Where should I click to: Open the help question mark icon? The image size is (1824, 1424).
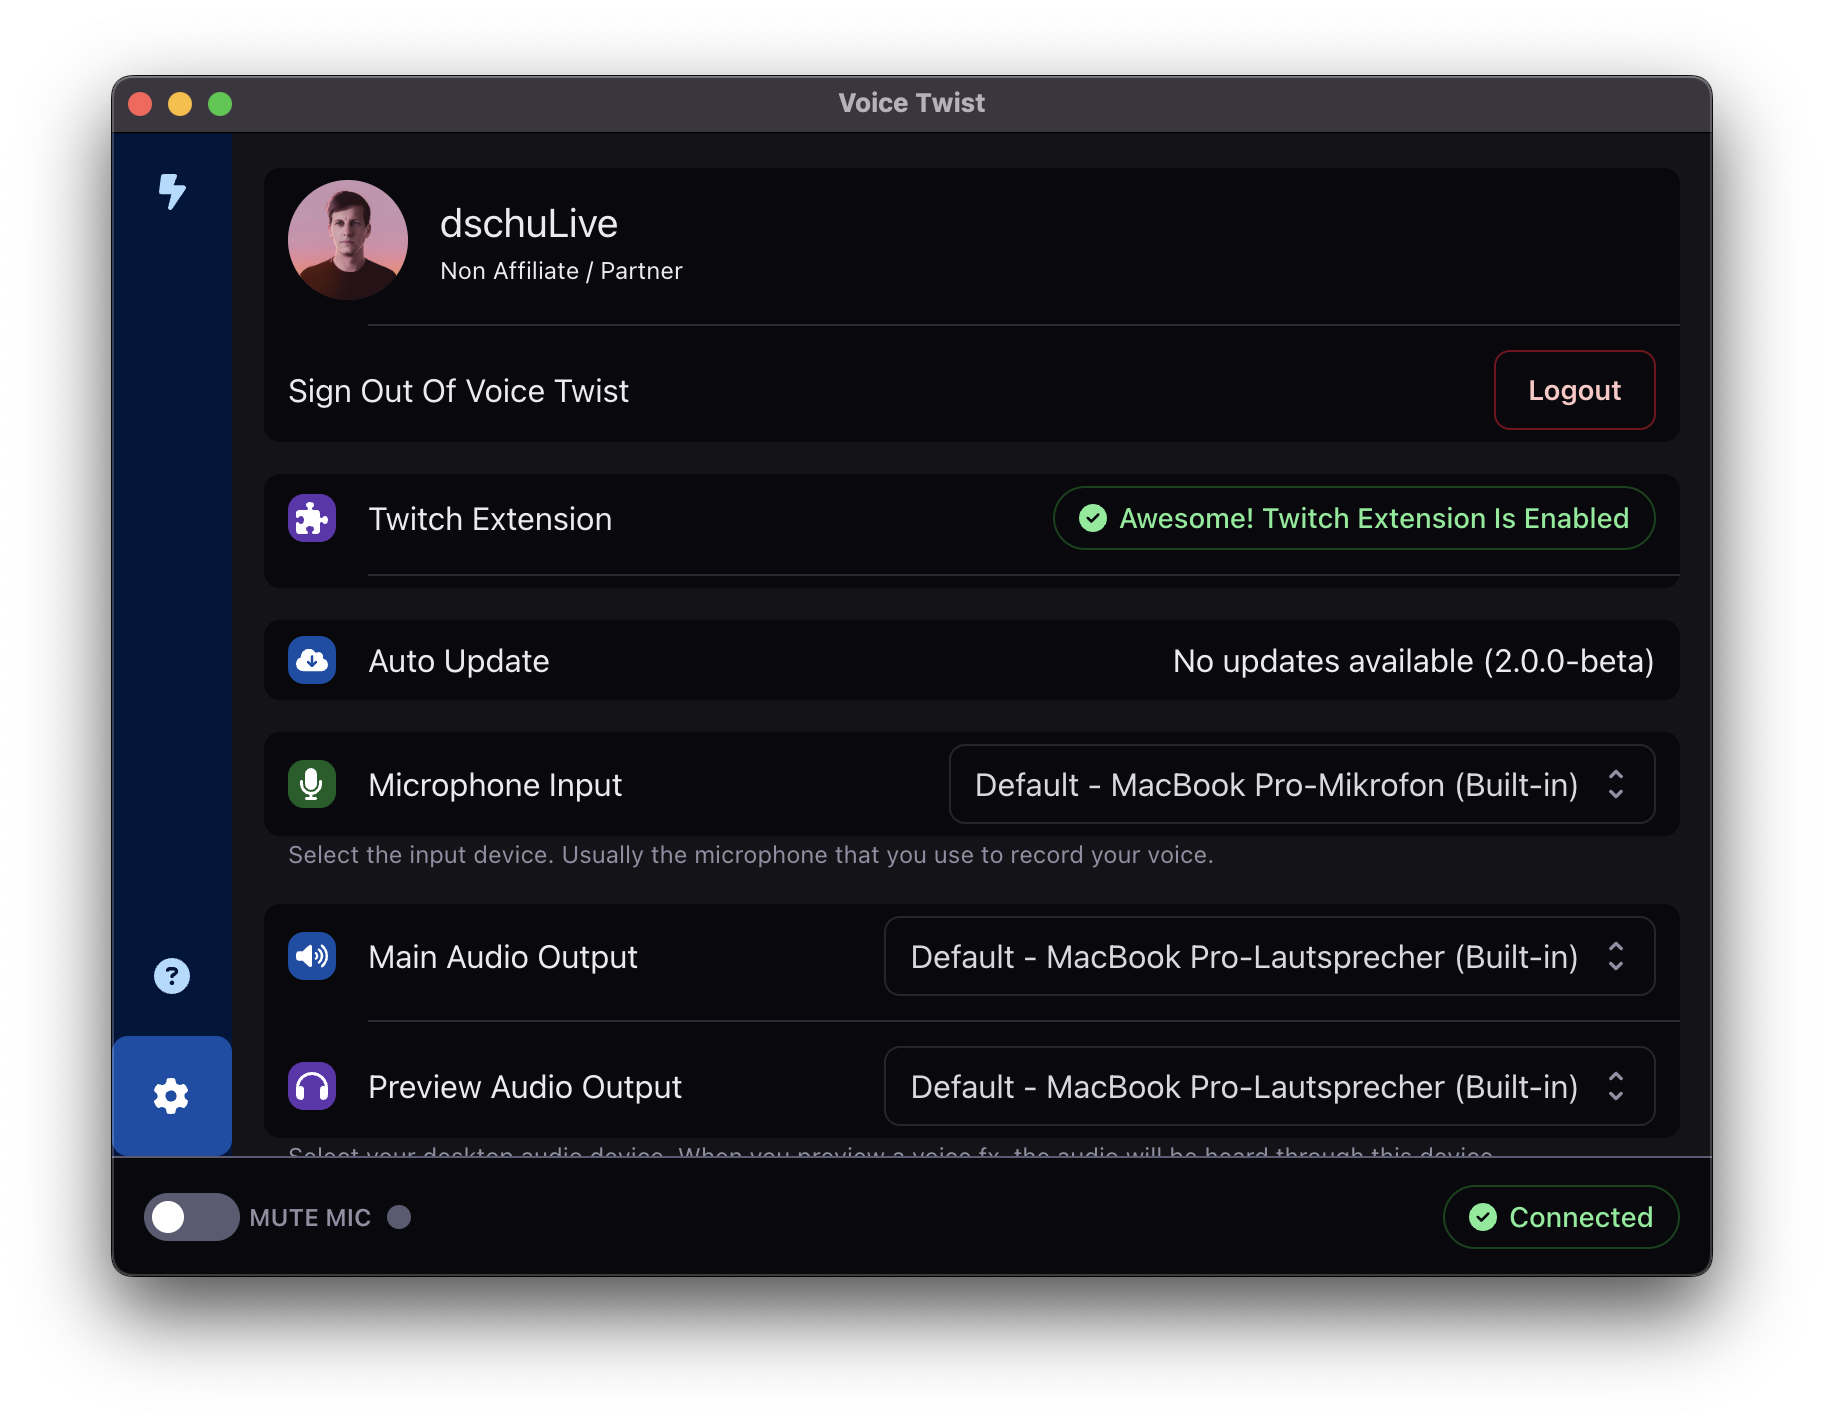[172, 976]
